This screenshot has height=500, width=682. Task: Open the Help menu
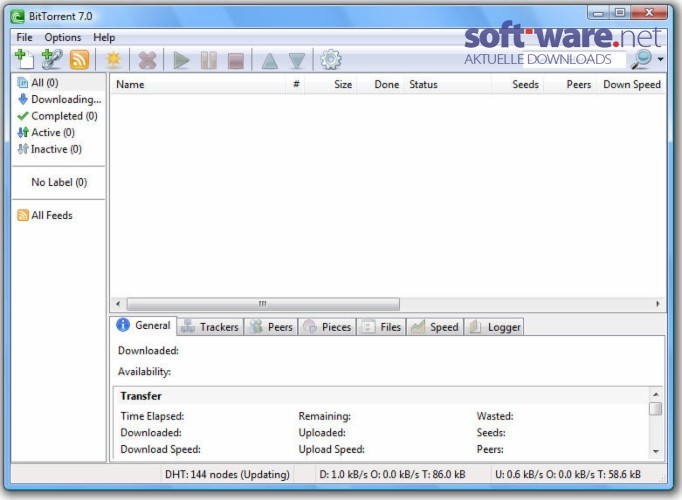click(104, 37)
